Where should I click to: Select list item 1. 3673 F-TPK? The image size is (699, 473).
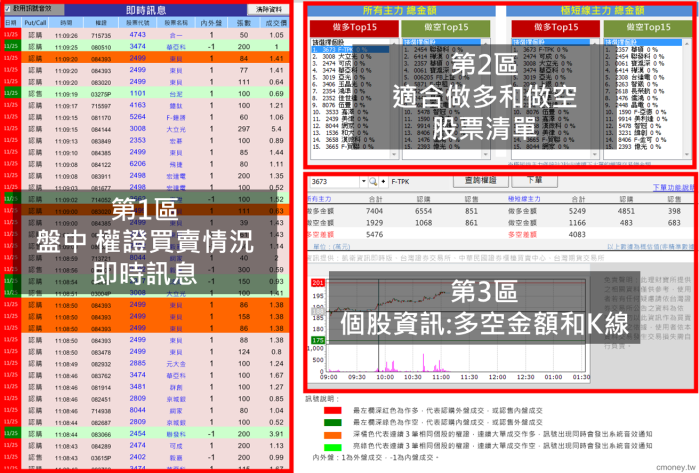coord(350,49)
